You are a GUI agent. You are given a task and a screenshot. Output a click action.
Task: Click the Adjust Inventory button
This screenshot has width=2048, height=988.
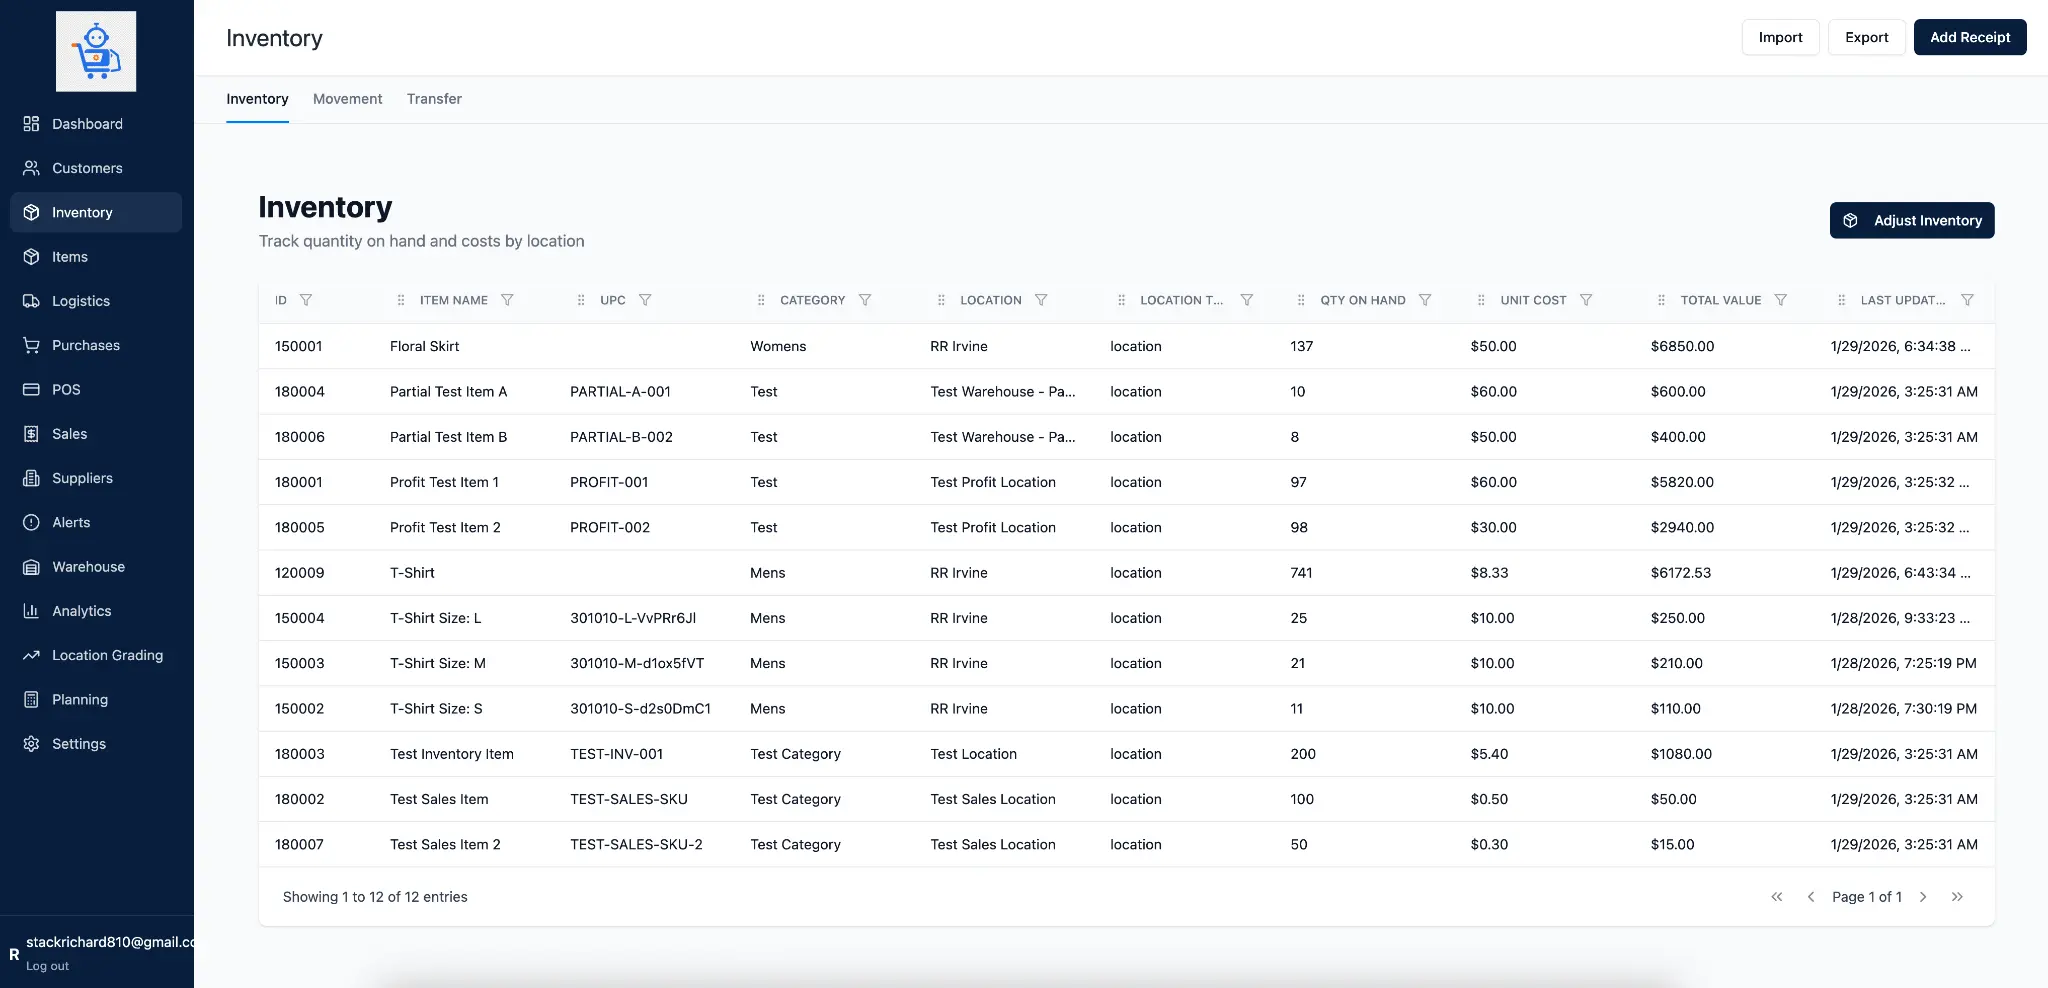tap(1911, 220)
